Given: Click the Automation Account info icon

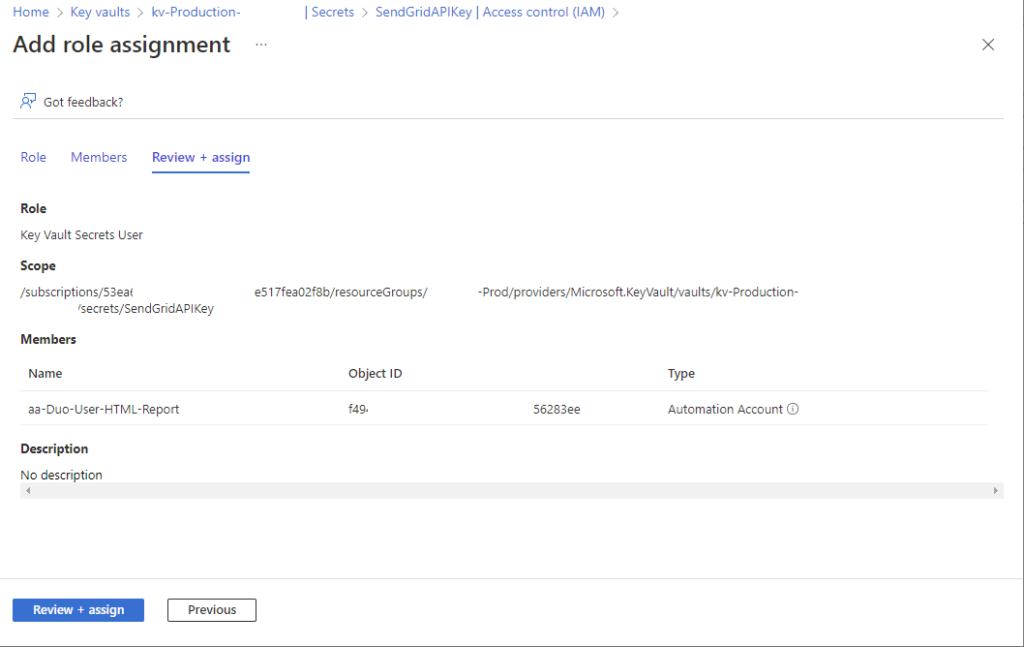Looking at the screenshot, I should pos(793,409).
